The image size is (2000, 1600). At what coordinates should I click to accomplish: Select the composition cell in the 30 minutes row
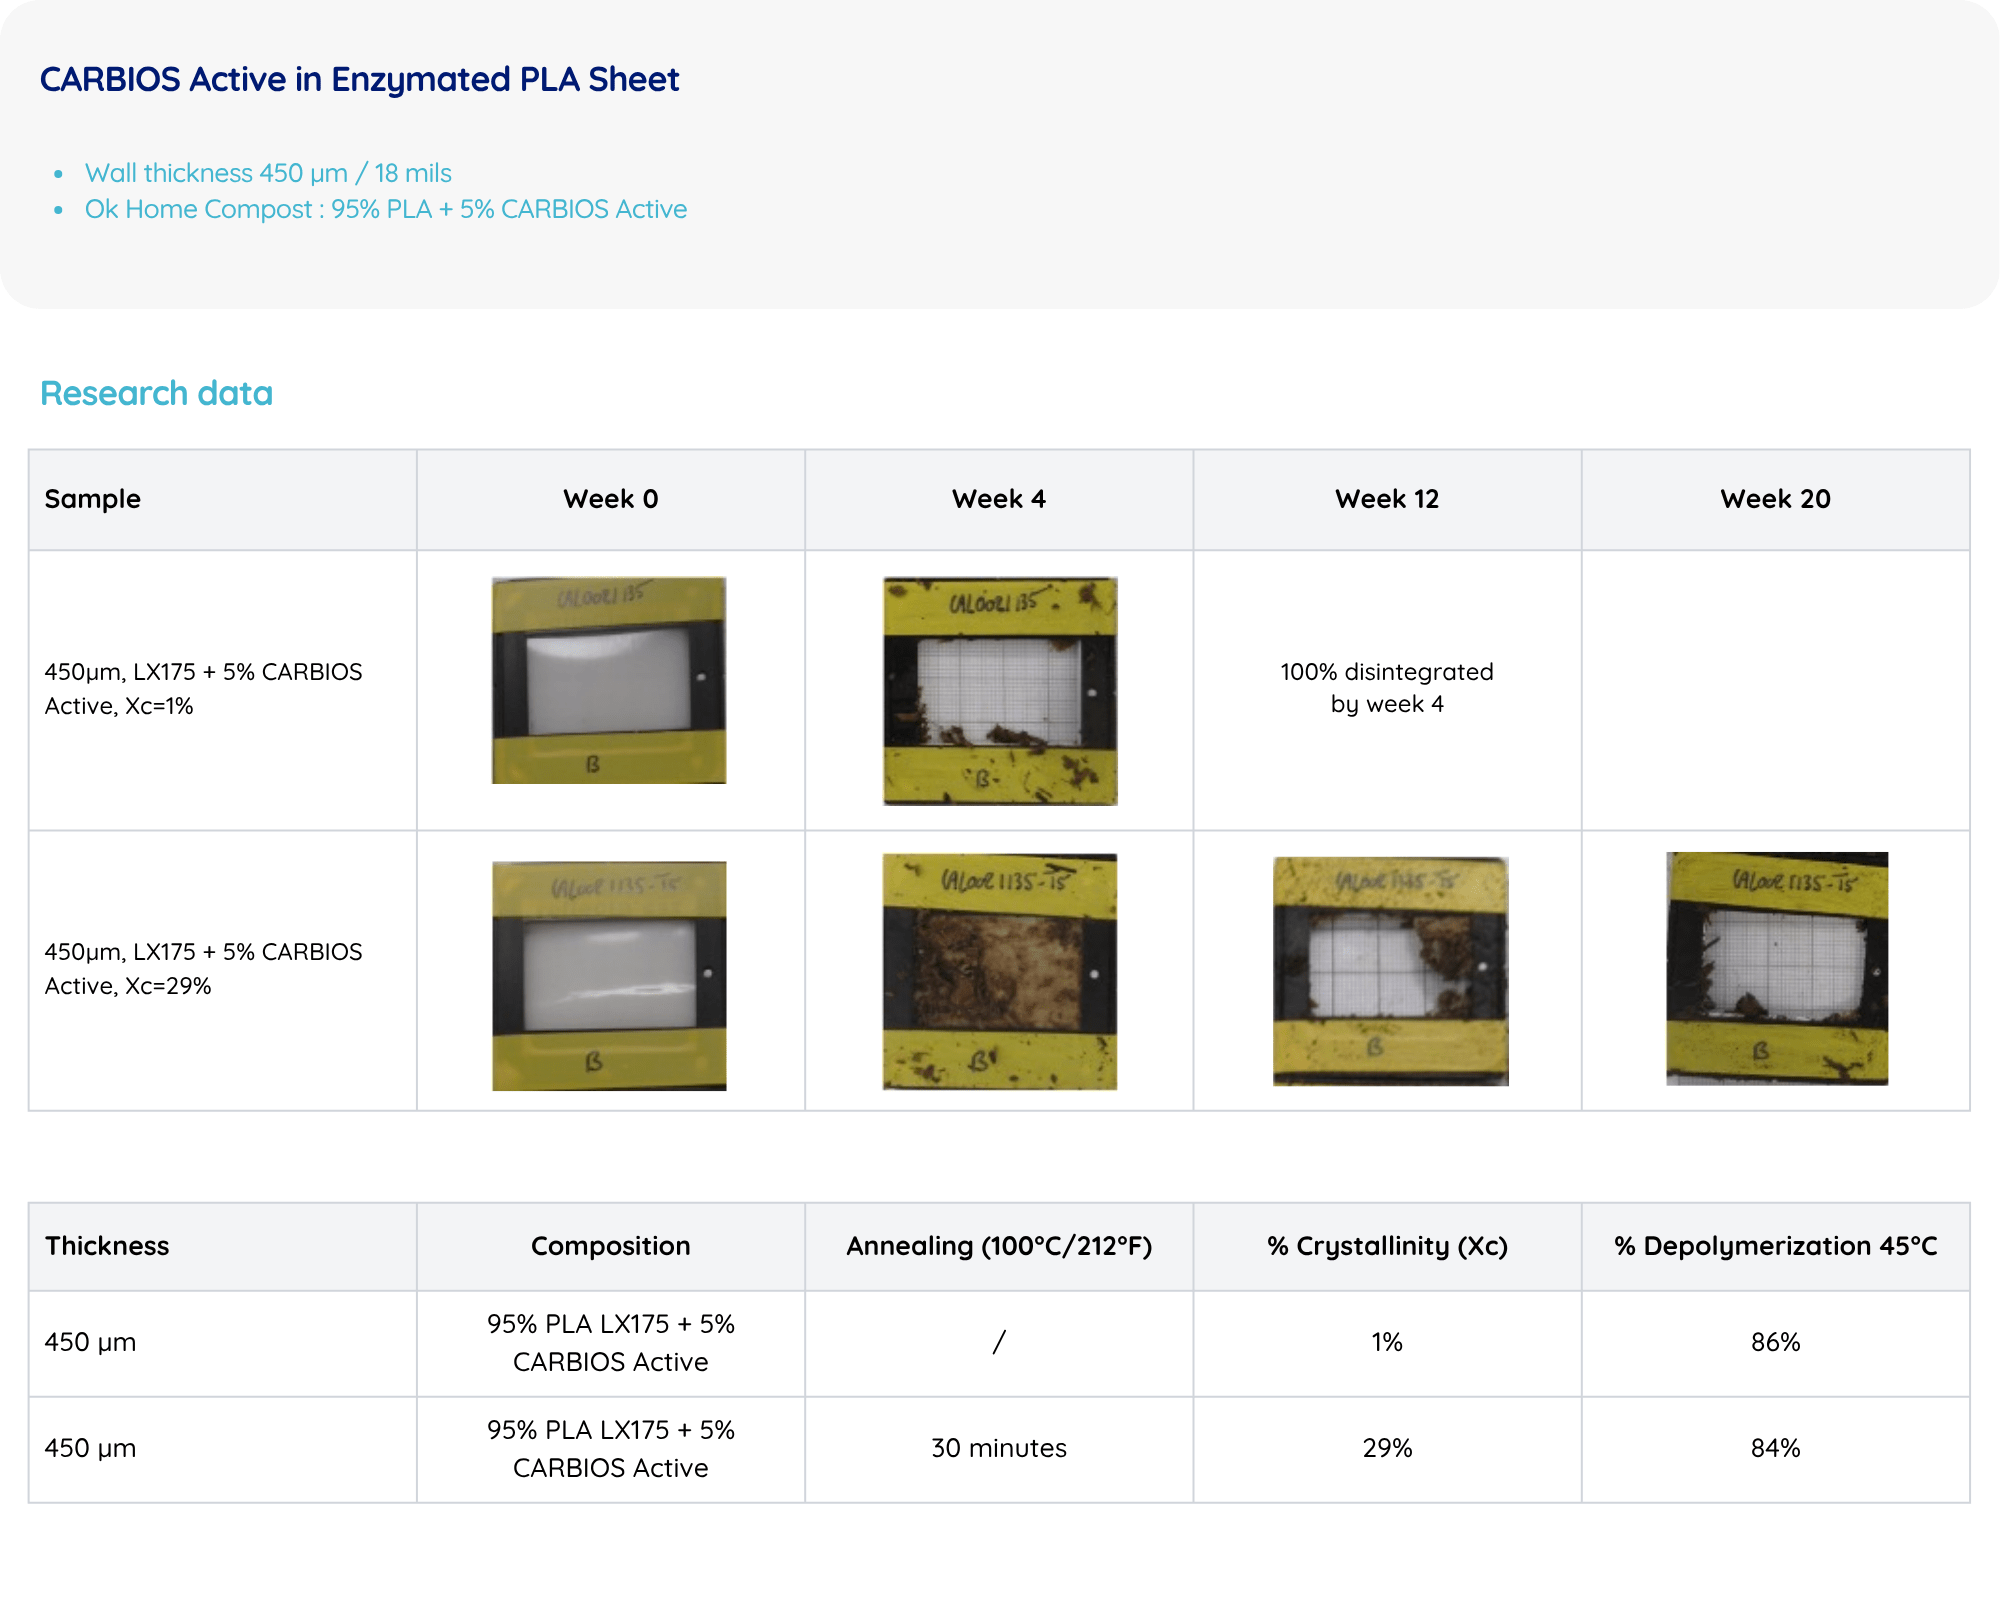pyautogui.click(x=611, y=1449)
